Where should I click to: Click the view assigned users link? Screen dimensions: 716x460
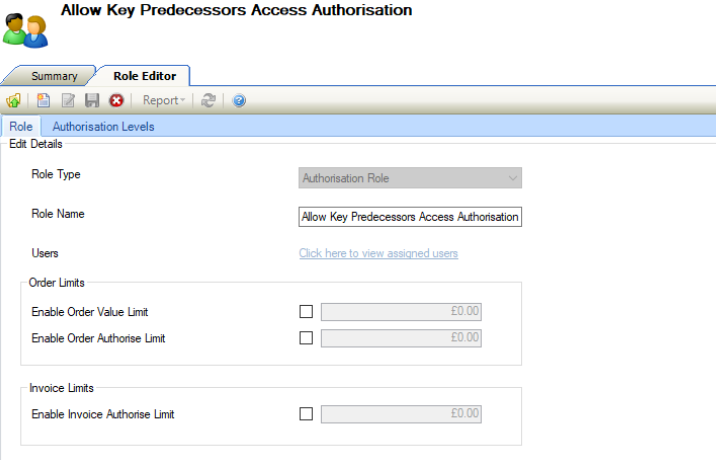click(378, 253)
